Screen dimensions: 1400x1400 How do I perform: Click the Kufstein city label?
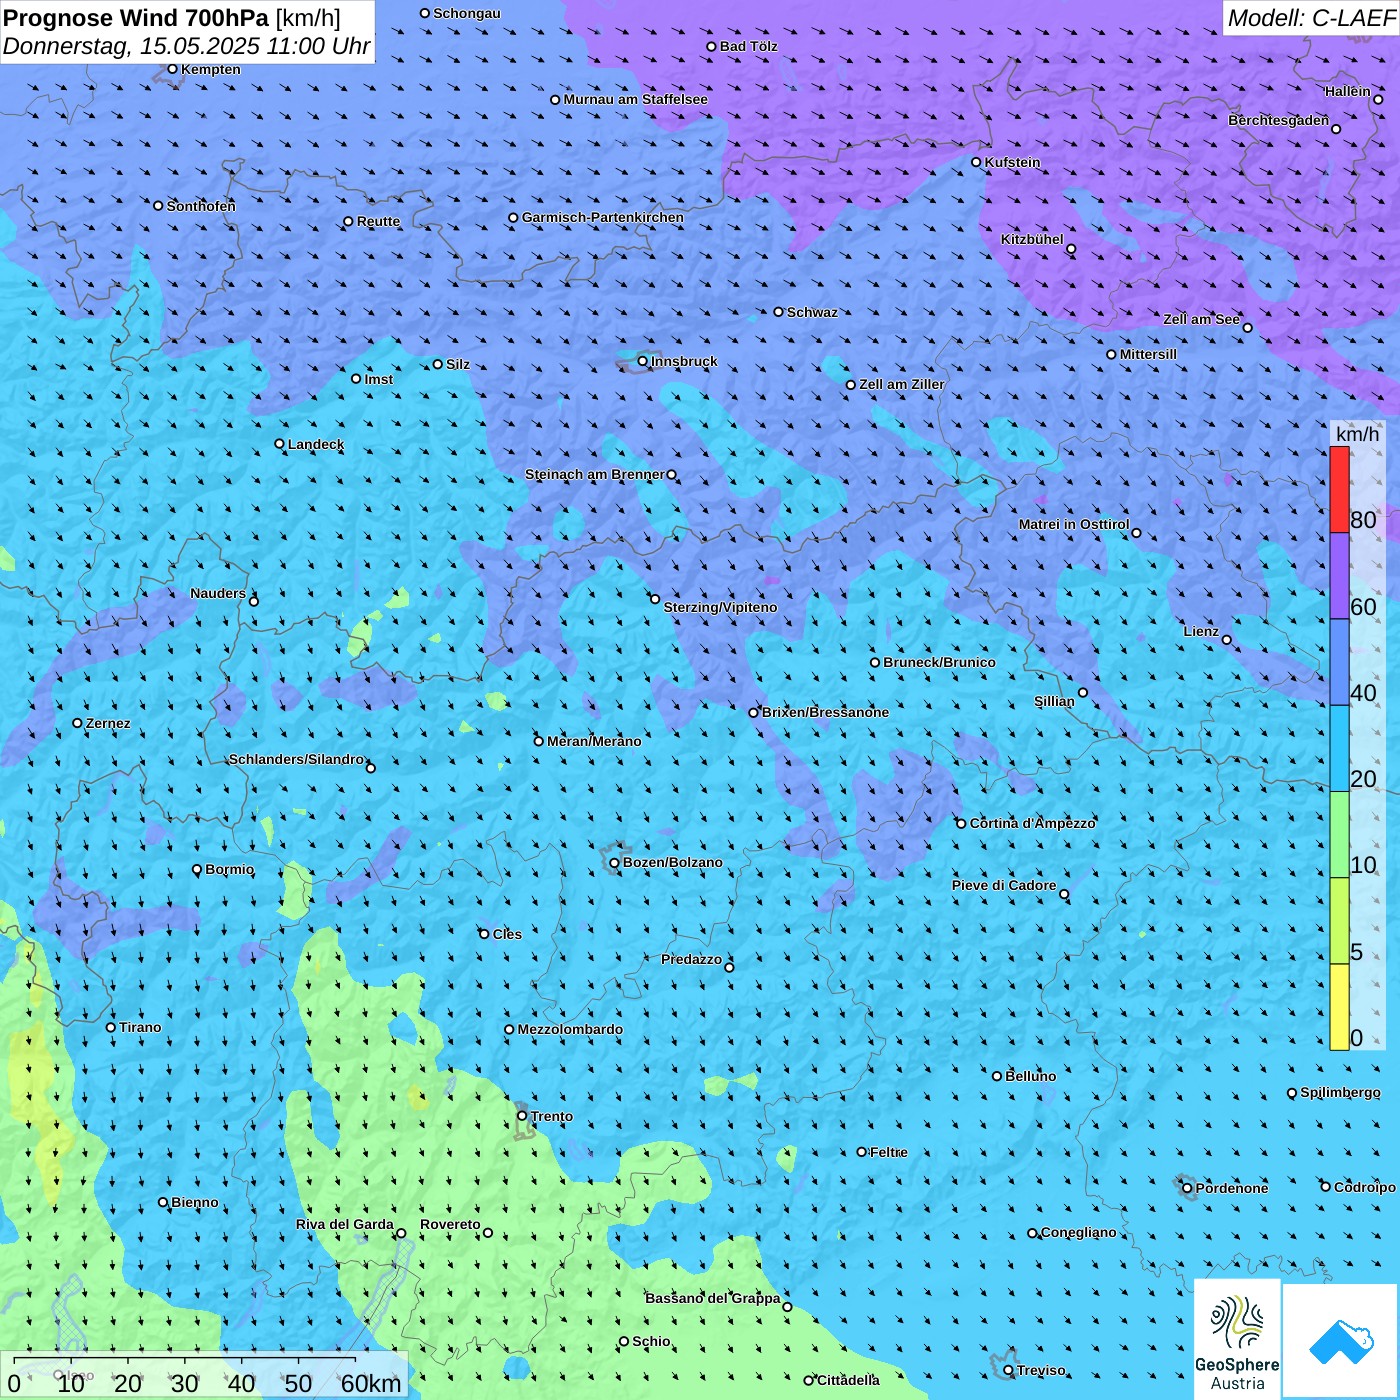[x=1012, y=162]
